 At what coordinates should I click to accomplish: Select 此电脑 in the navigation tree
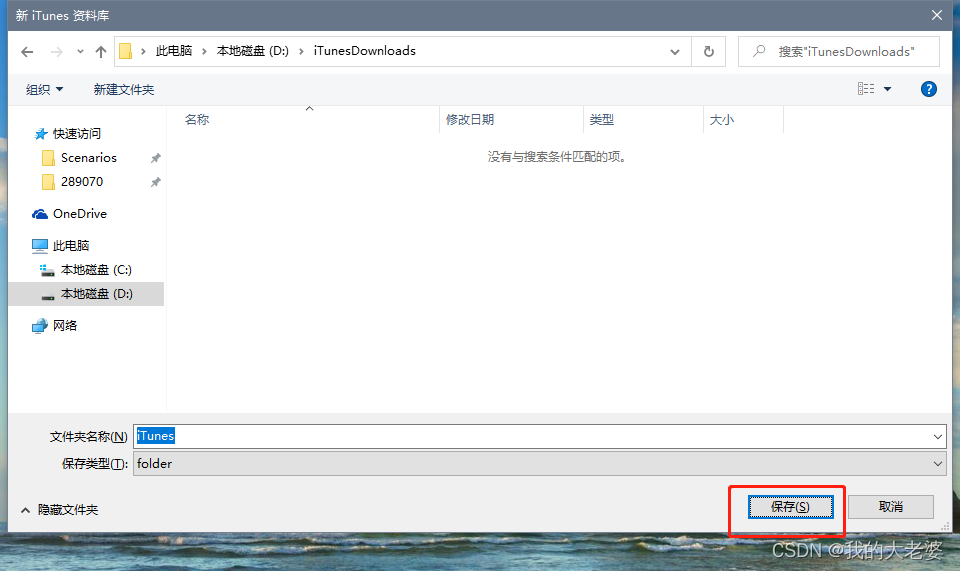71,245
